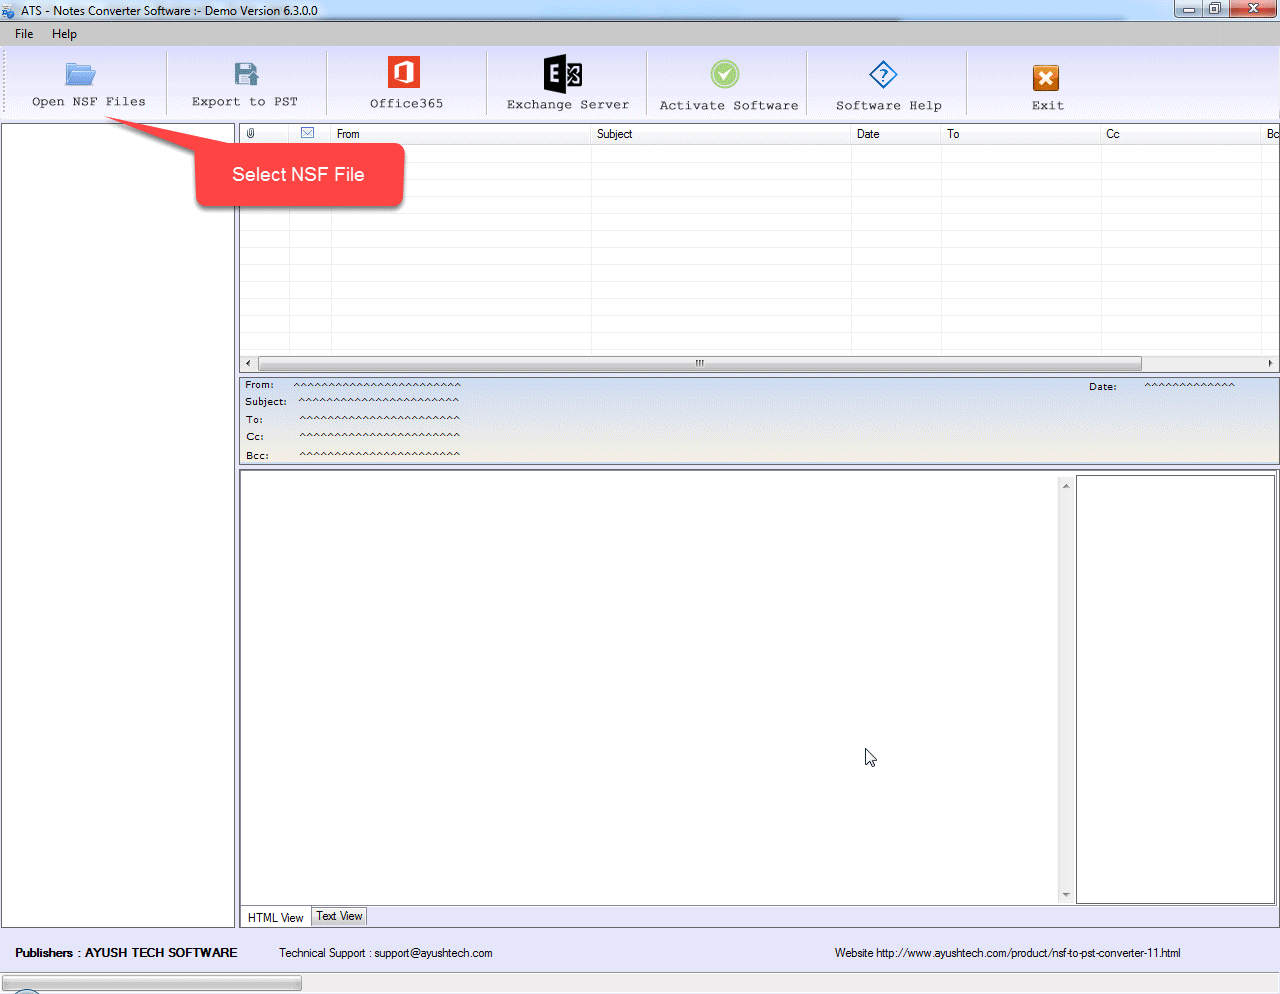
Task: Click the horizontal scrollbar left arrow
Action: point(248,364)
